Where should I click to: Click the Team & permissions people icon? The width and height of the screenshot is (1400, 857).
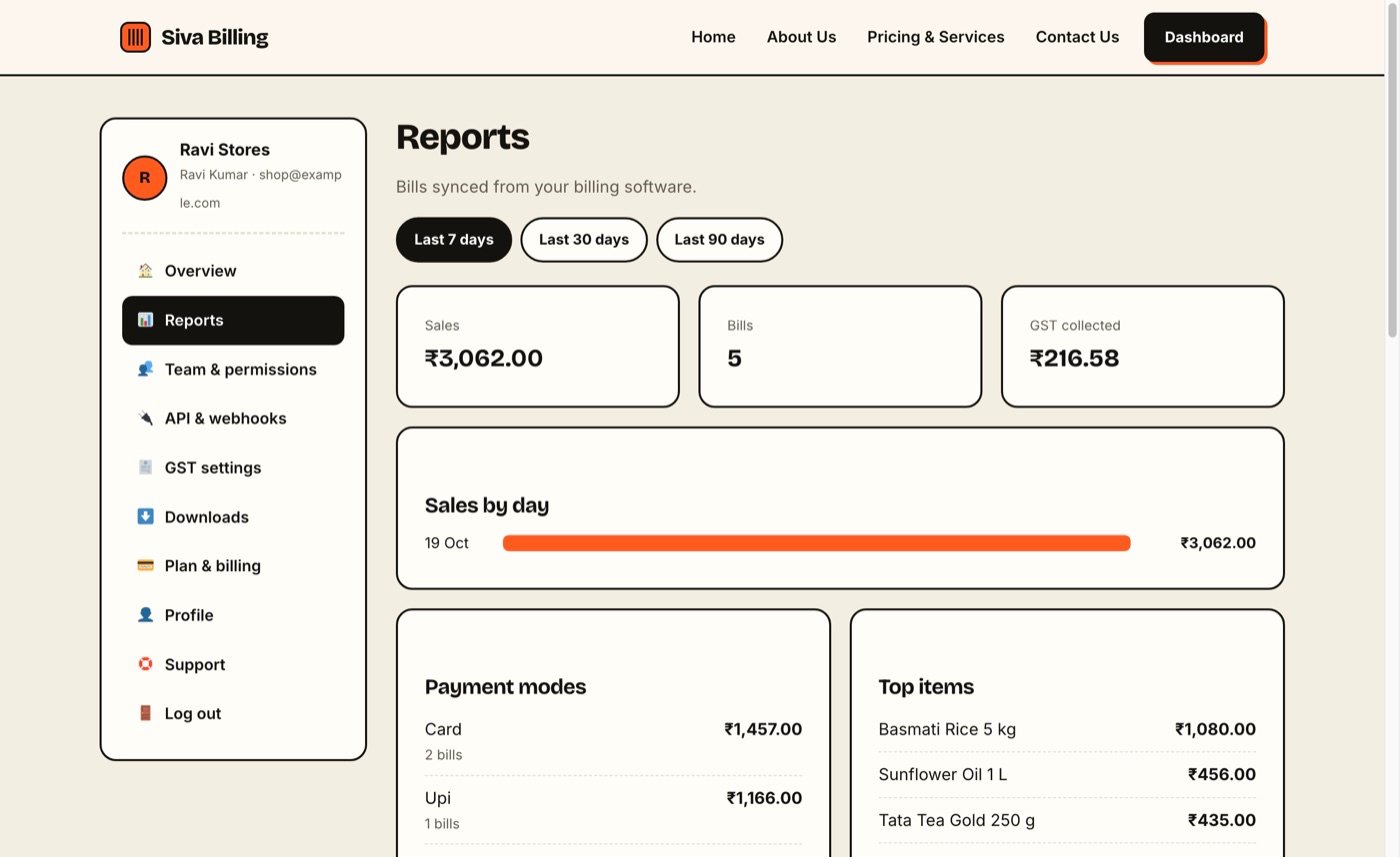145,369
